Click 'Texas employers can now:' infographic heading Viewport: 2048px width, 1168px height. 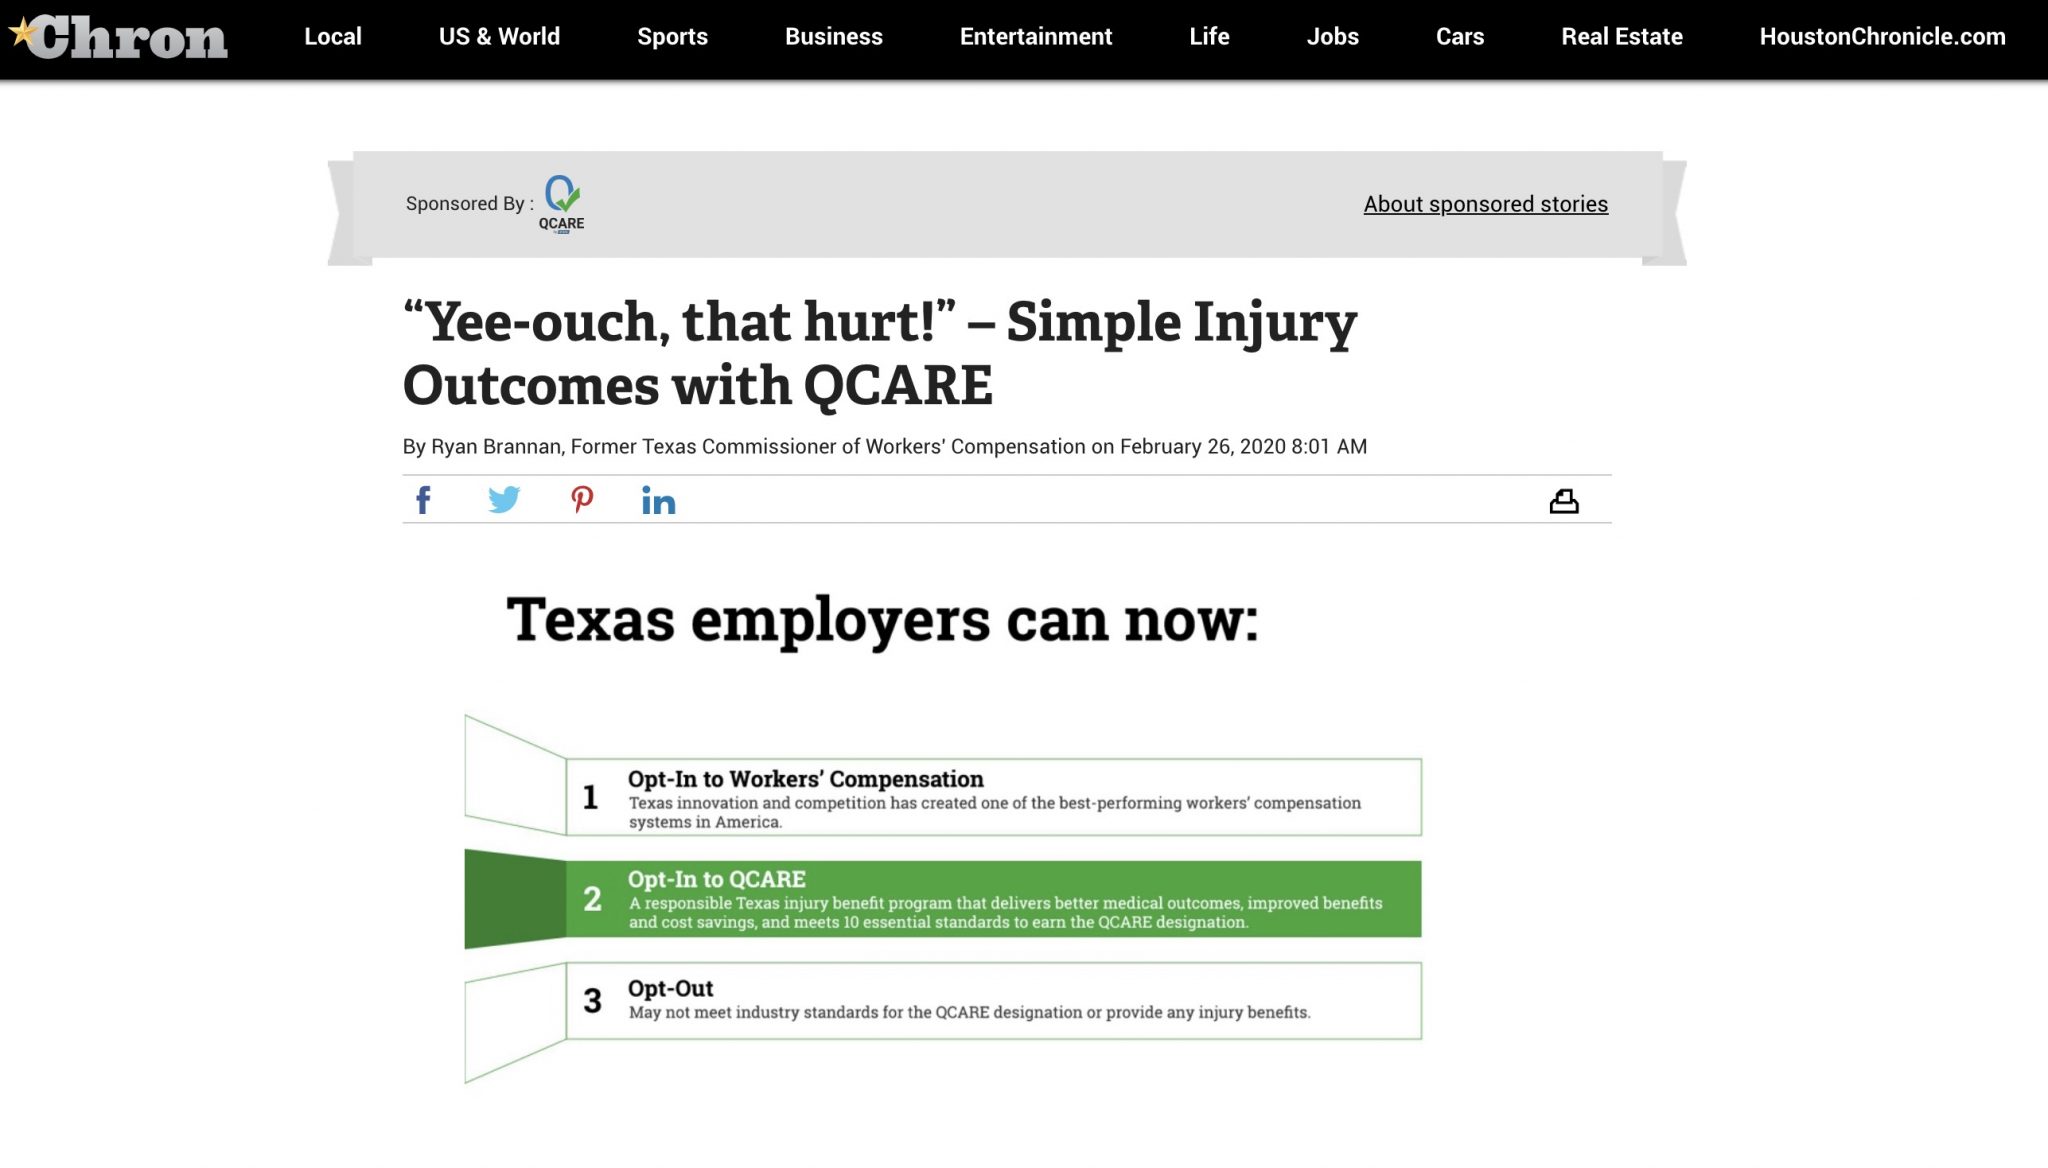(x=882, y=620)
